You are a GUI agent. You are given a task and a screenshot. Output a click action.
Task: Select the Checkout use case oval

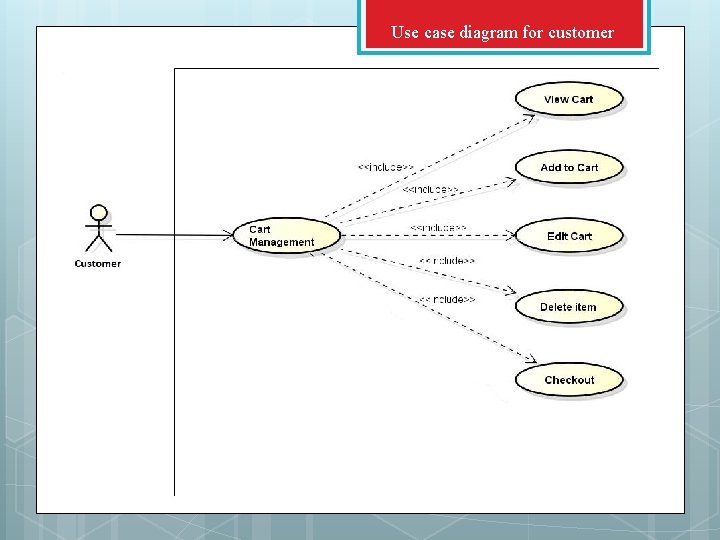[x=569, y=380]
